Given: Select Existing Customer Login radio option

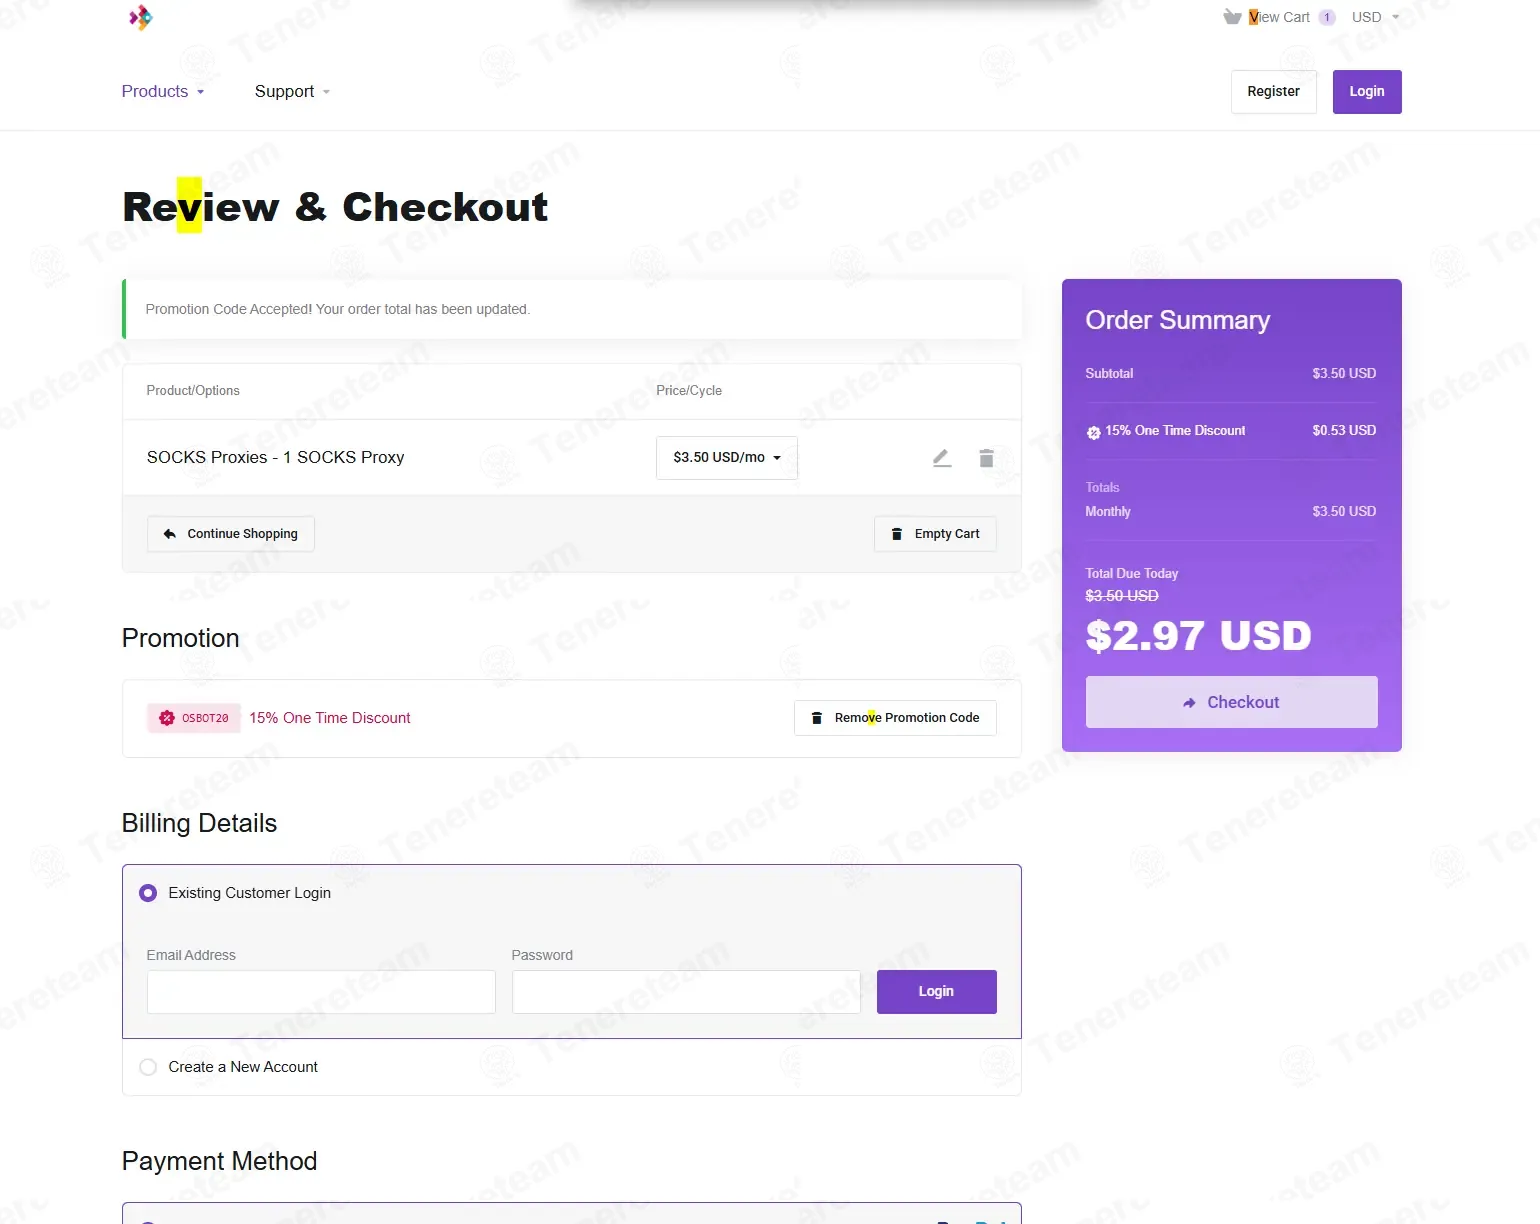Looking at the screenshot, I should (x=148, y=893).
